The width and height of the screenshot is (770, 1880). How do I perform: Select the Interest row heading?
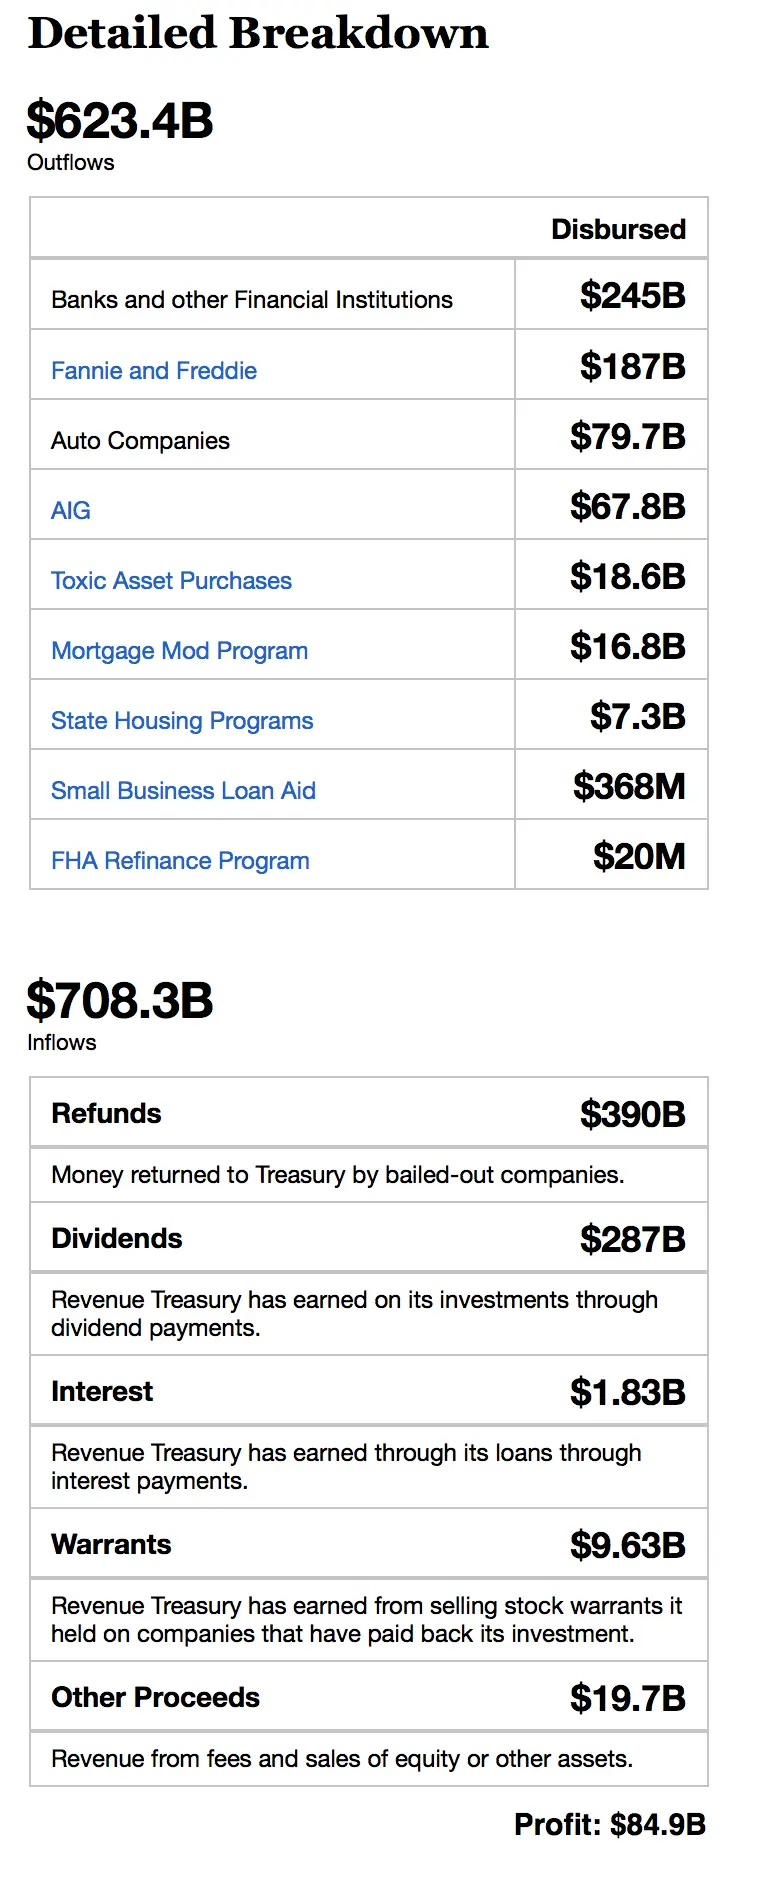102,1392
